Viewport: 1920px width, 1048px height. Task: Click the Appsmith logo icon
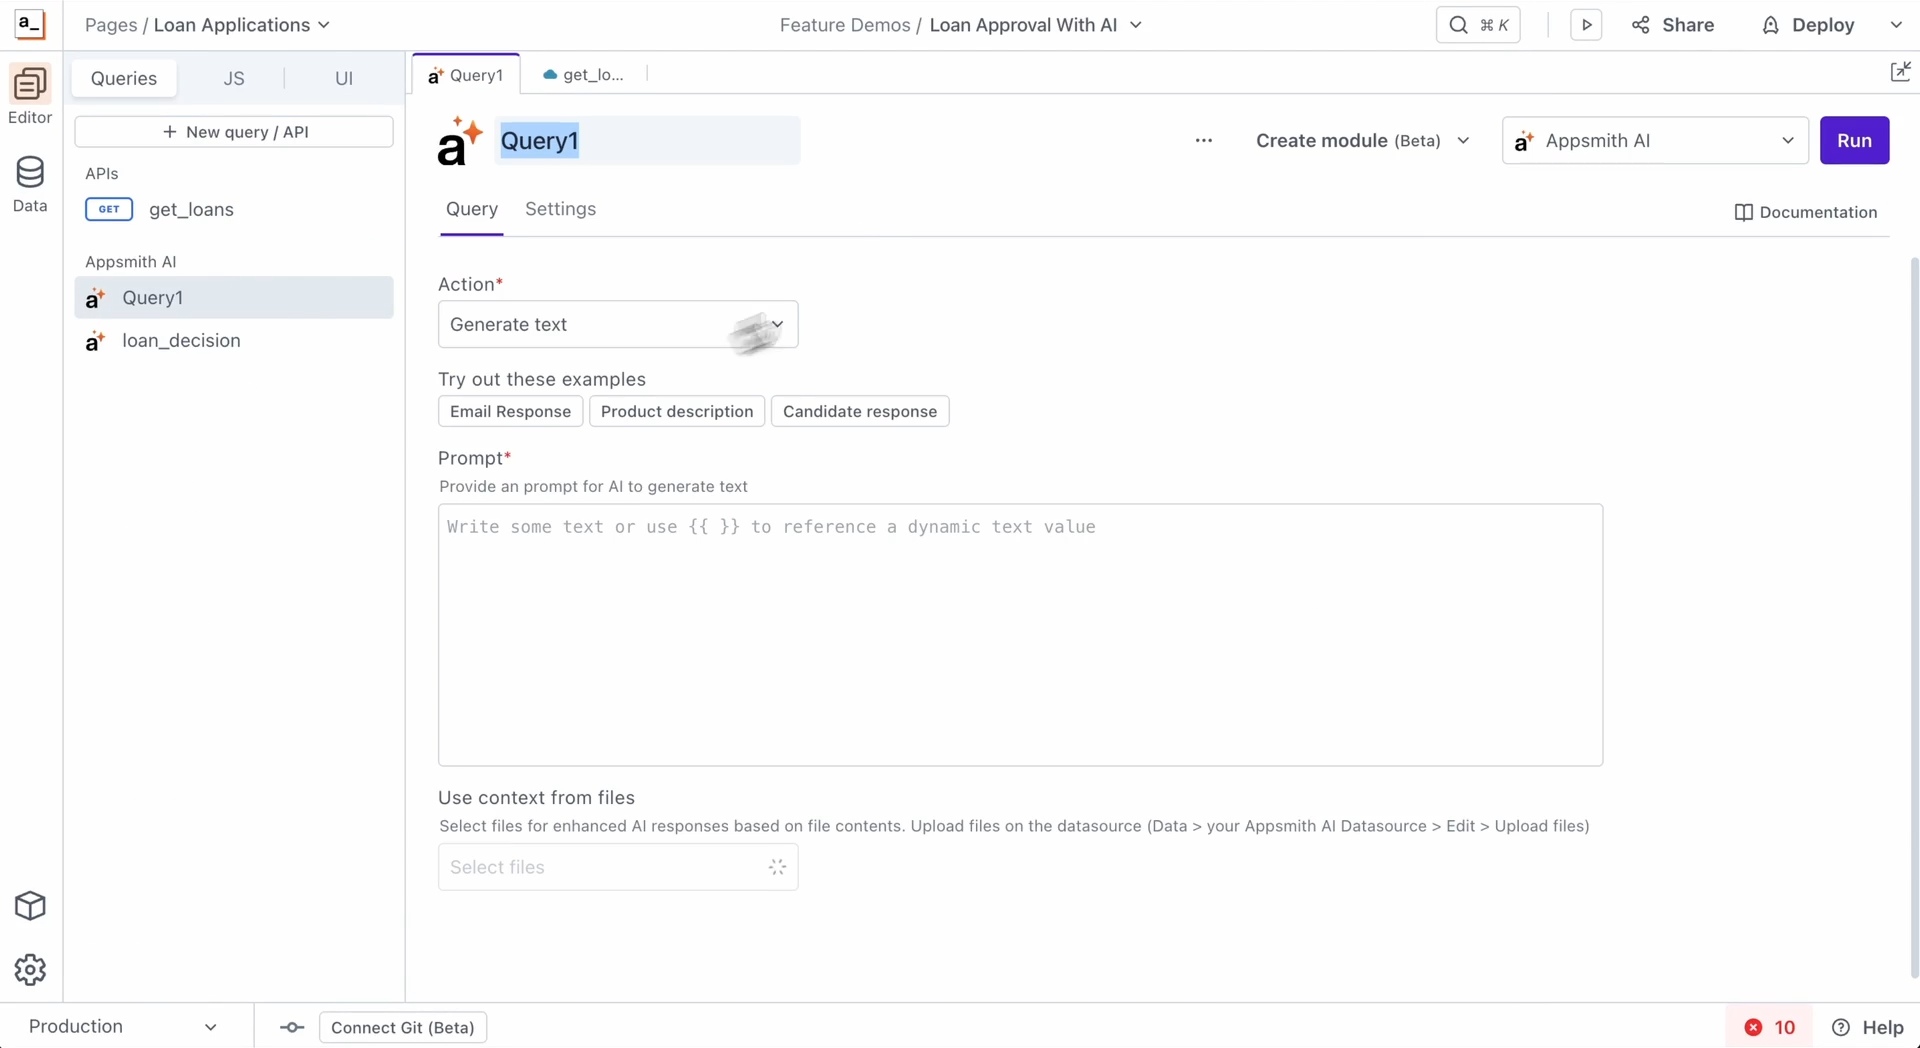coord(30,24)
